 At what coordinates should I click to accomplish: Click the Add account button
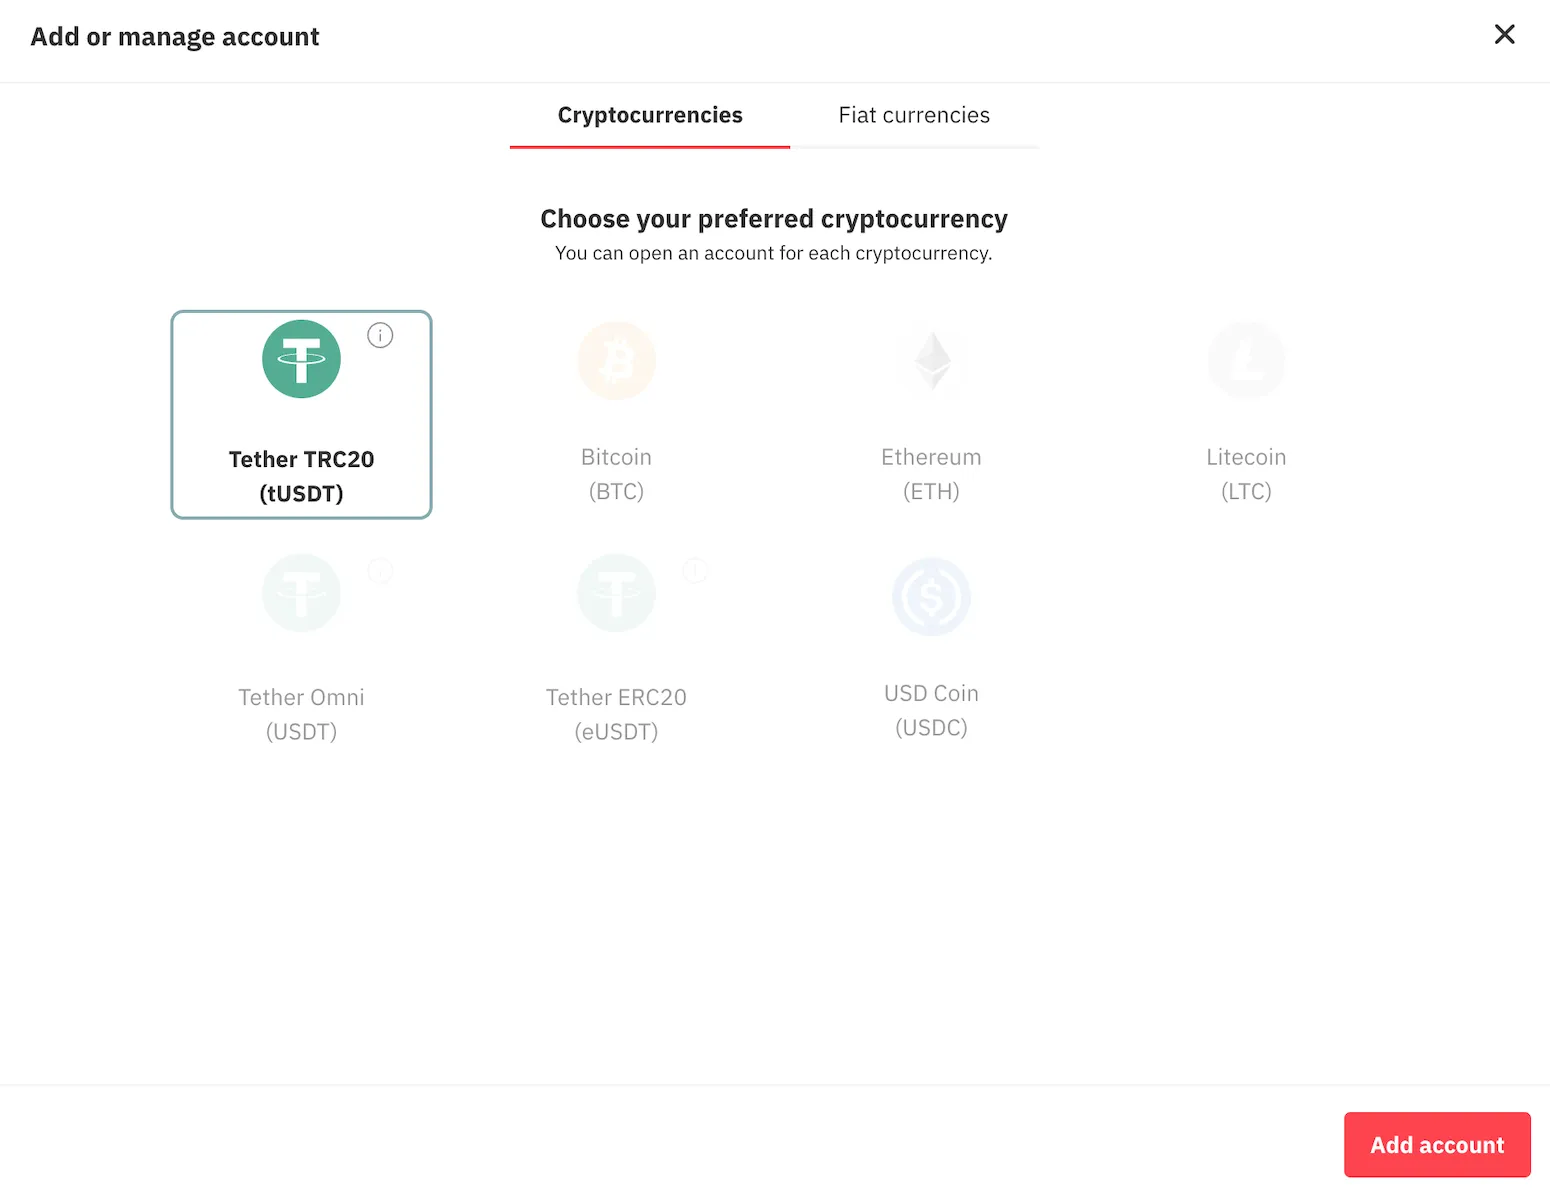pyautogui.click(x=1437, y=1145)
